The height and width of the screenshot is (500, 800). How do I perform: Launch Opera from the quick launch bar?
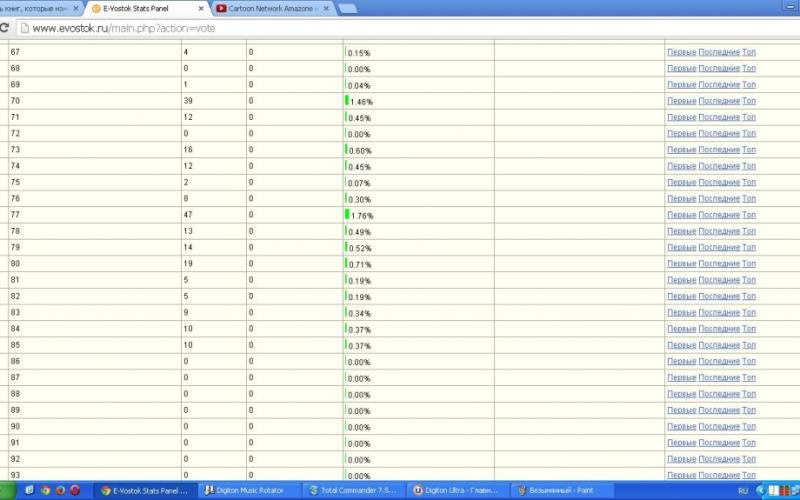point(75,491)
